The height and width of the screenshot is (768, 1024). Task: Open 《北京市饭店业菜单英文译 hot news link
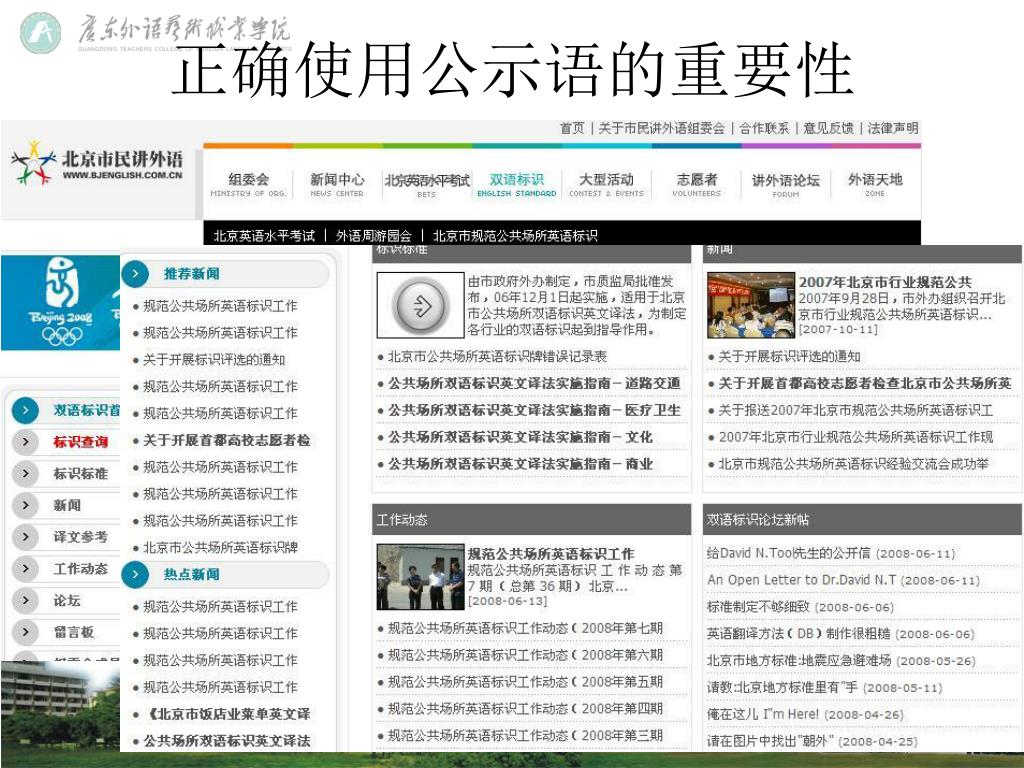pyautogui.click(x=227, y=714)
